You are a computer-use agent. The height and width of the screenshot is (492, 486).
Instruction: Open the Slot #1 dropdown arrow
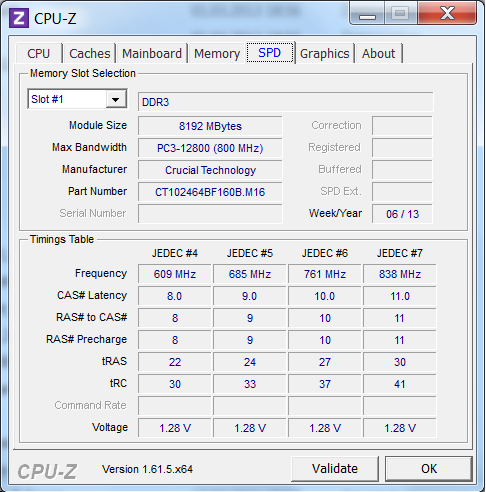(x=116, y=99)
